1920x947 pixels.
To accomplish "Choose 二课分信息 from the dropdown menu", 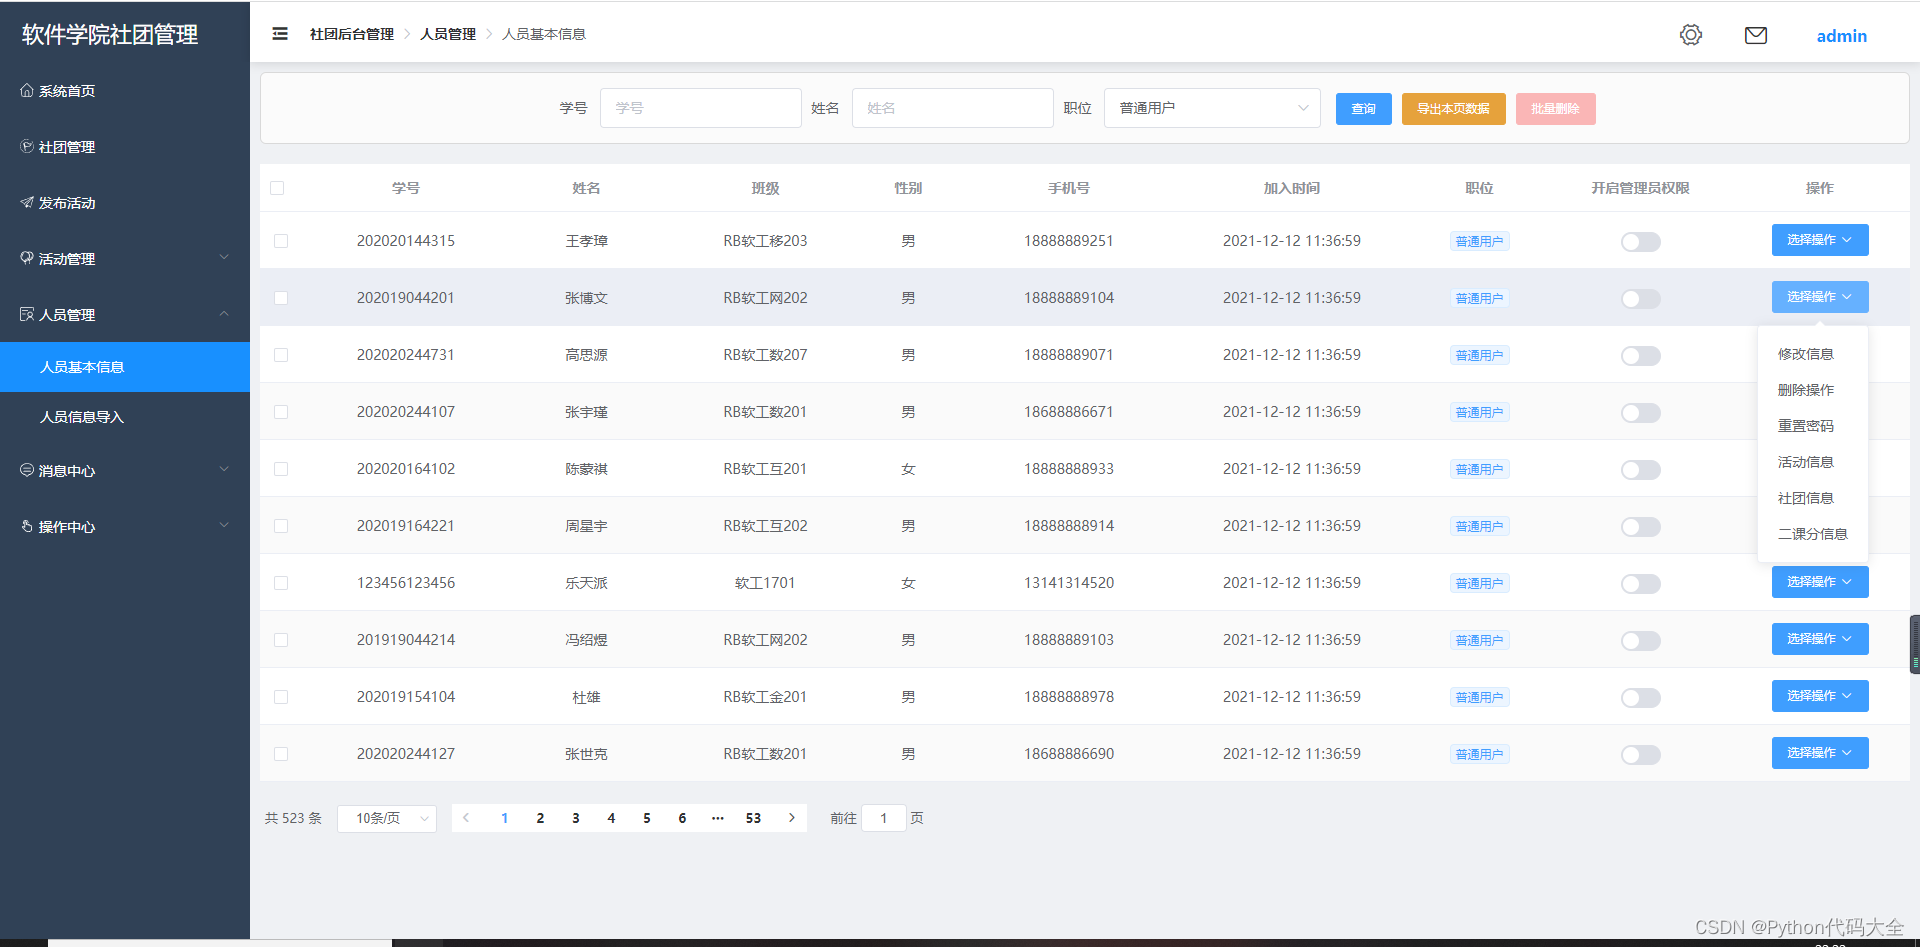I will click(x=1812, y=534).
